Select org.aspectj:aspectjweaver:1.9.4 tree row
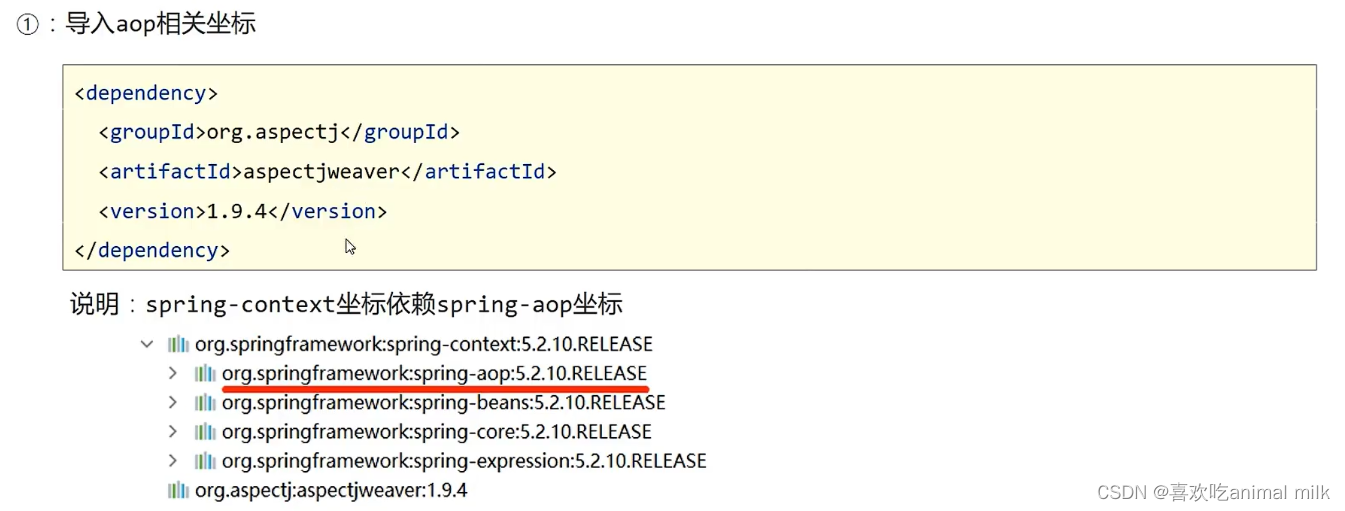This screenshot has height=511, width=1345. pos(331,490)
